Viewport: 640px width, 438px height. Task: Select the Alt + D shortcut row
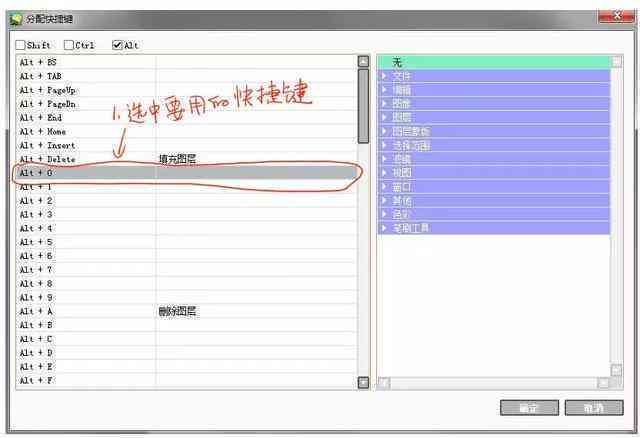(187, 353)
